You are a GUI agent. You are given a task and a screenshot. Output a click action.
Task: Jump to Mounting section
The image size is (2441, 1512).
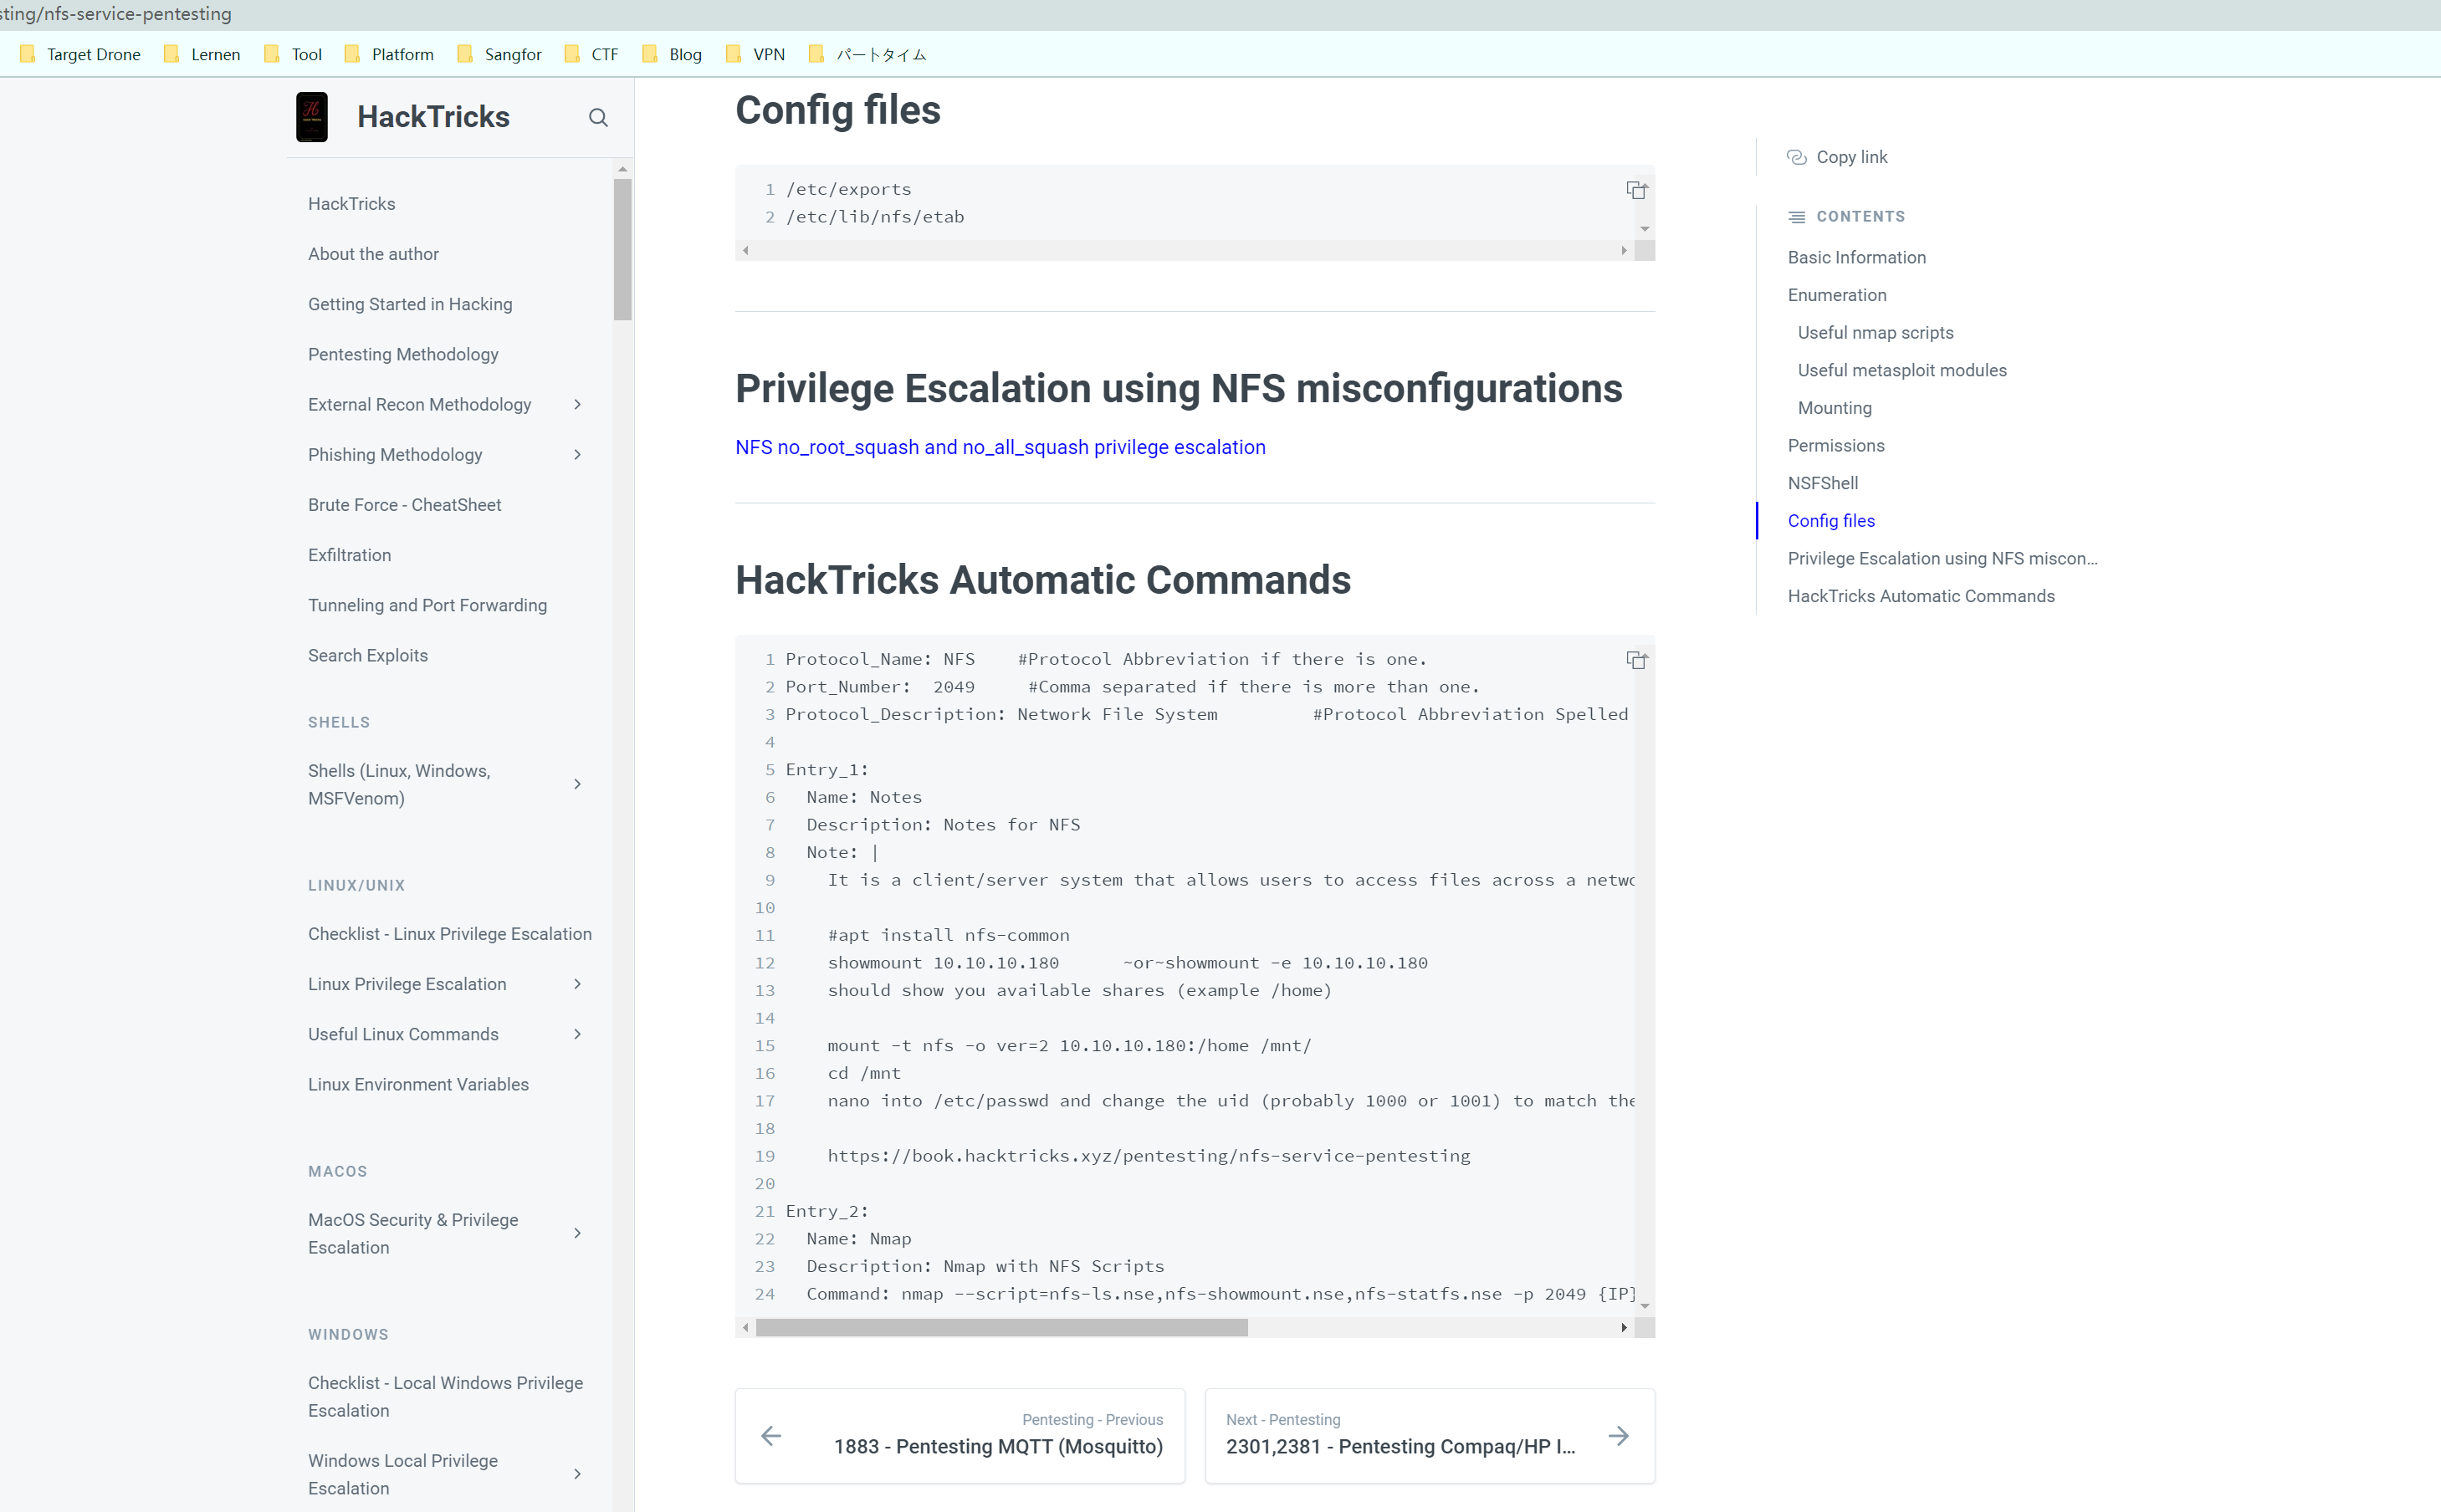click(1835, 408)
